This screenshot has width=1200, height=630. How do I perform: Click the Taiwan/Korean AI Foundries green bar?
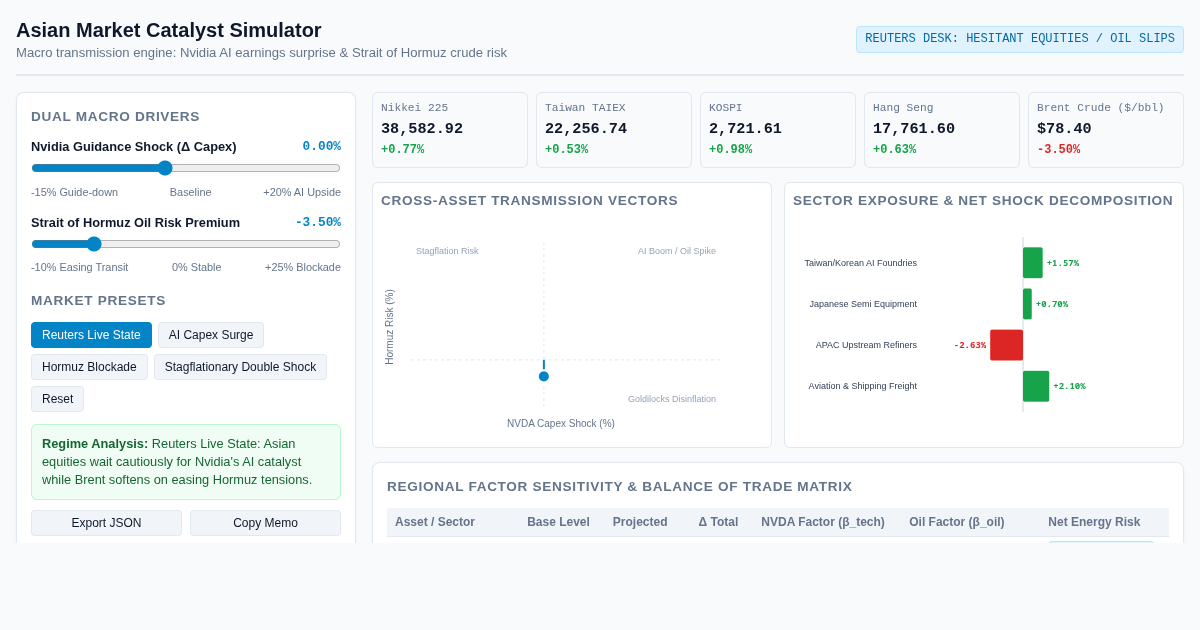click(x=1033, y=263)
